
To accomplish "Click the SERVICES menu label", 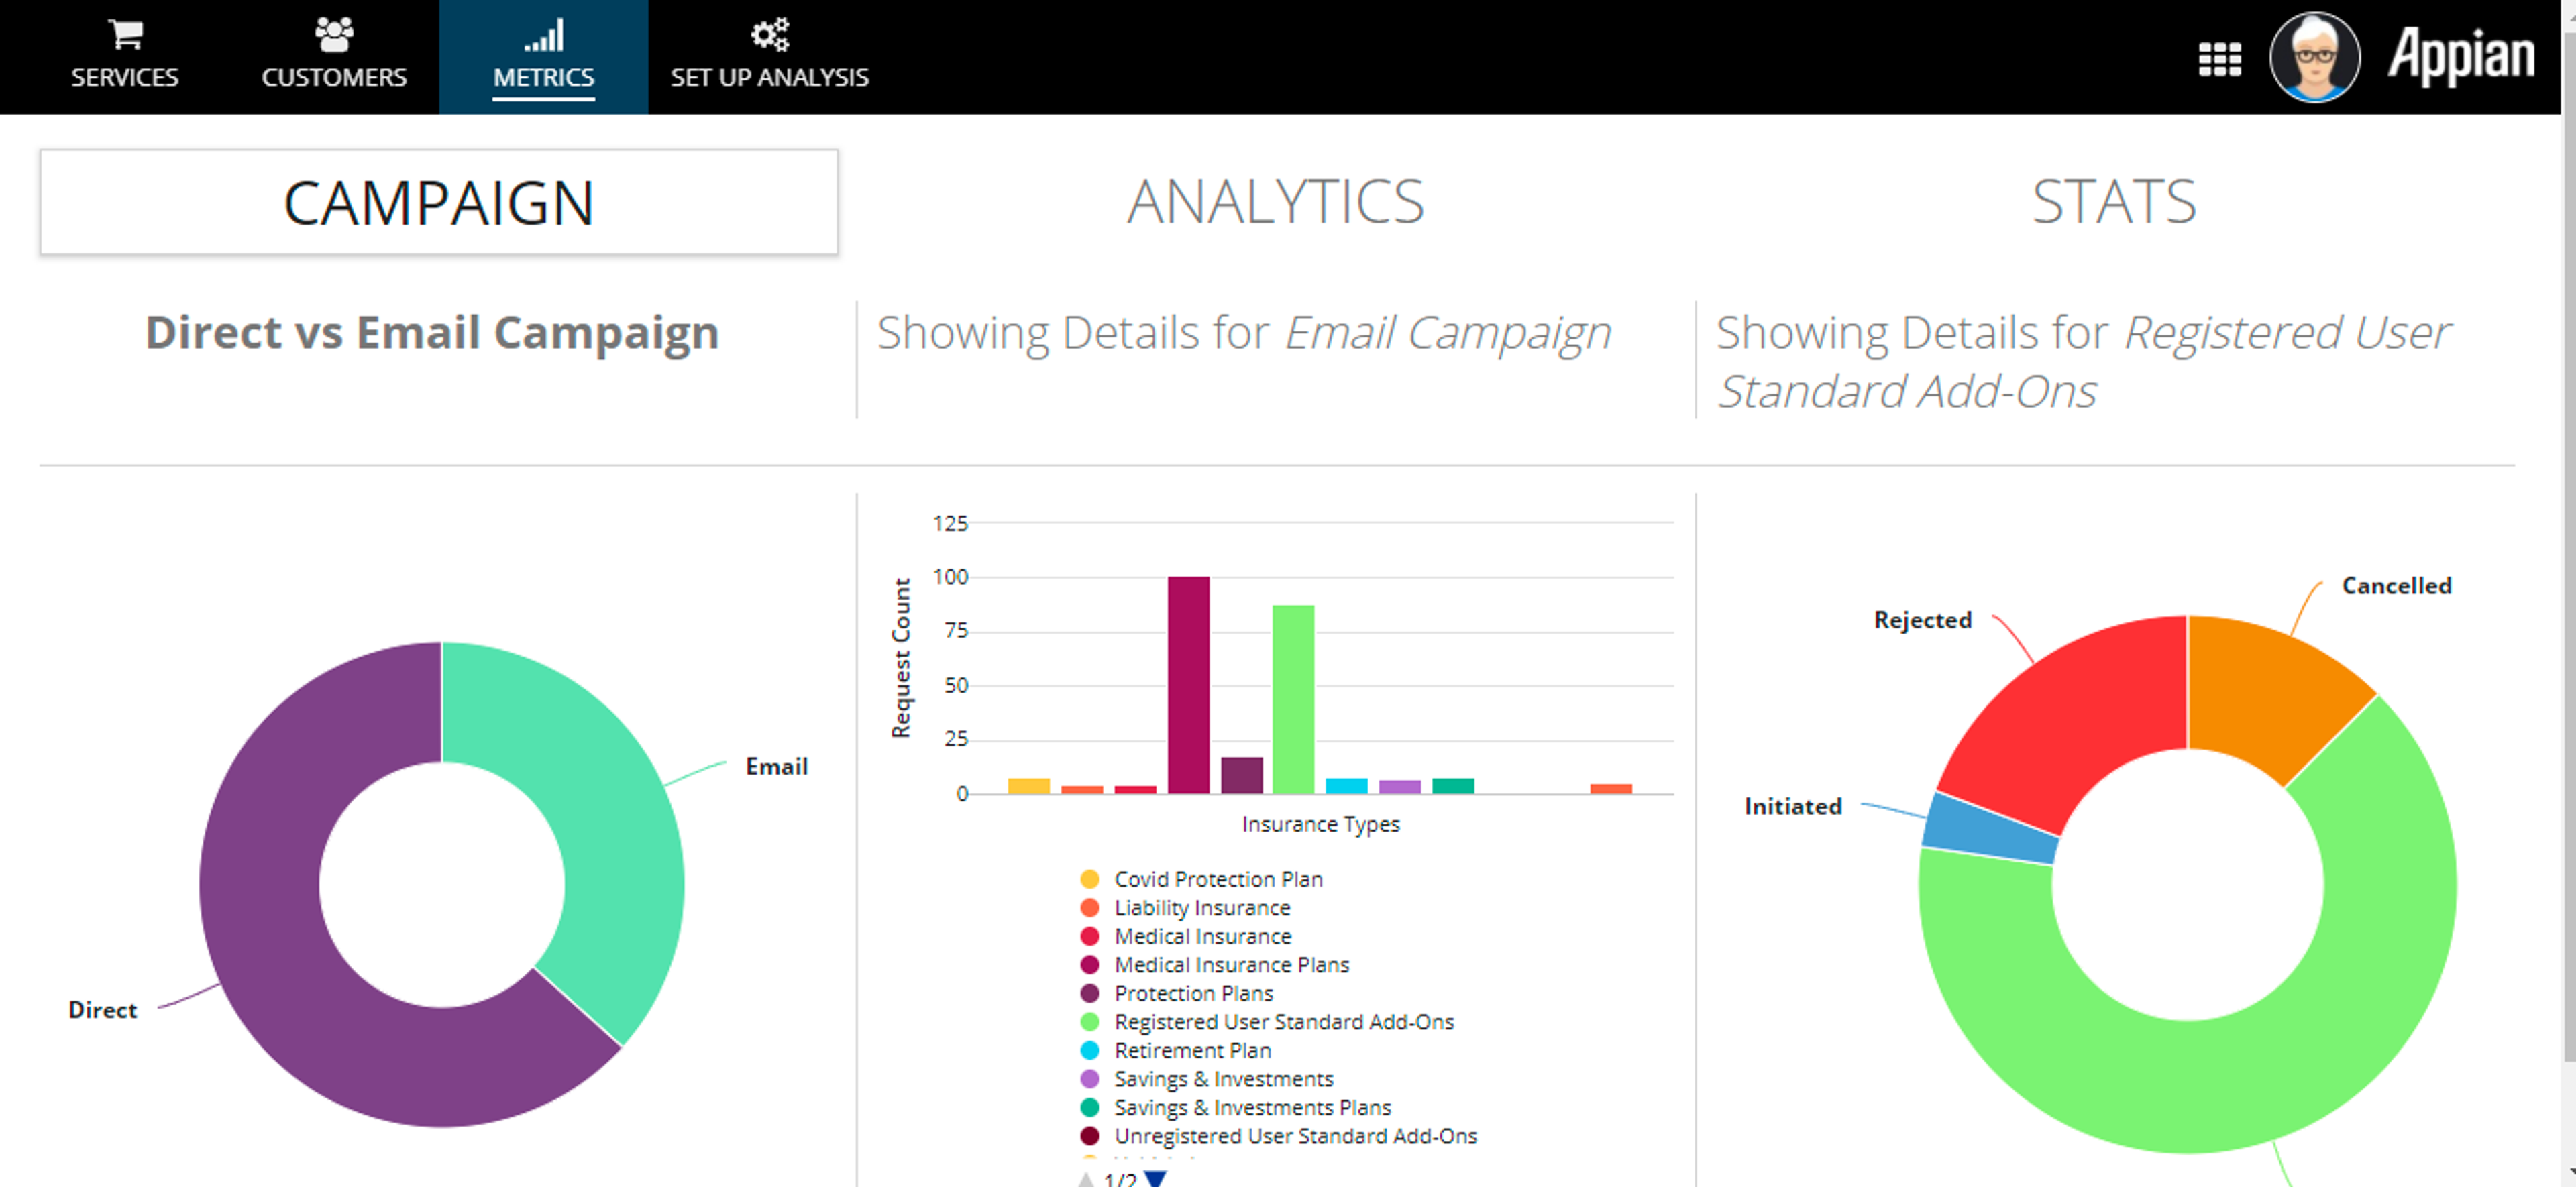I will (125, 77).
